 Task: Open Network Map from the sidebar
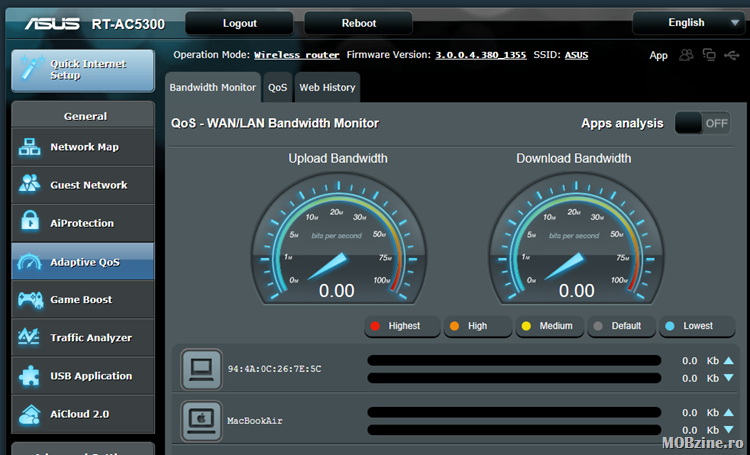point(83,147)
